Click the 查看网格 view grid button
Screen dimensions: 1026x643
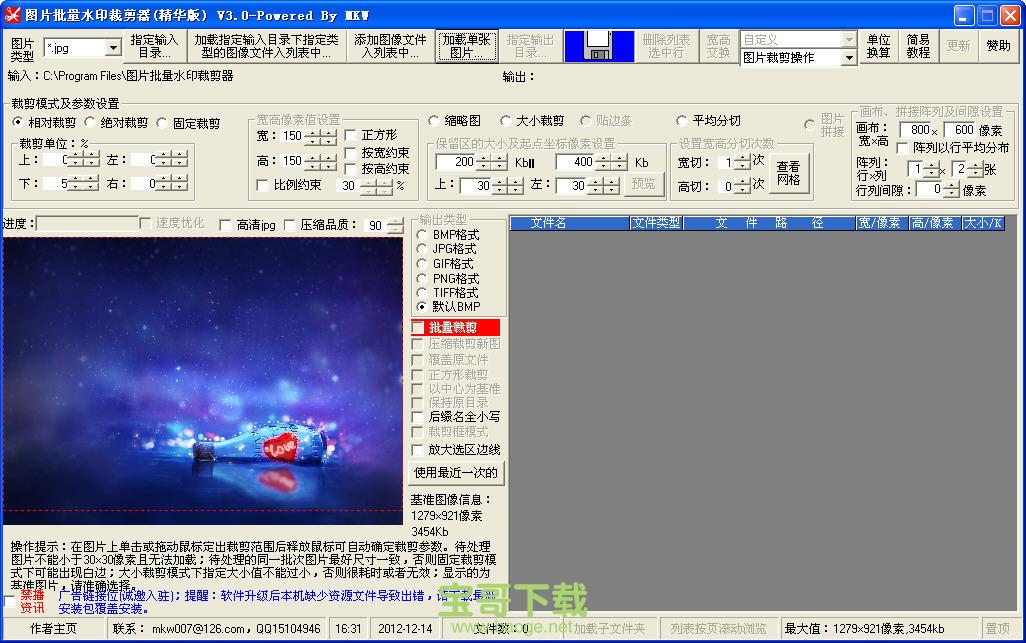tap(788, 173)
